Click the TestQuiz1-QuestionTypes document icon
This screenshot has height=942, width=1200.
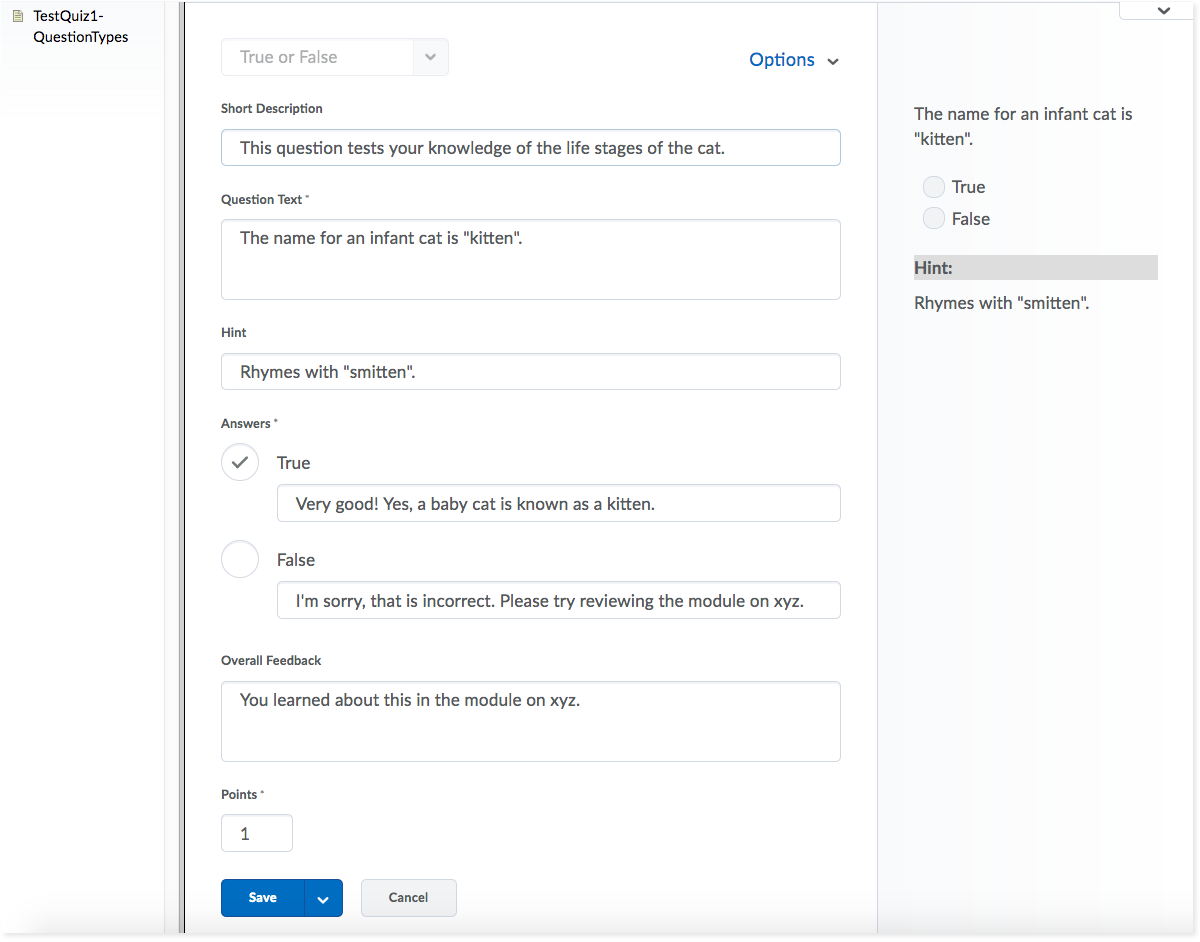point(17,17)
